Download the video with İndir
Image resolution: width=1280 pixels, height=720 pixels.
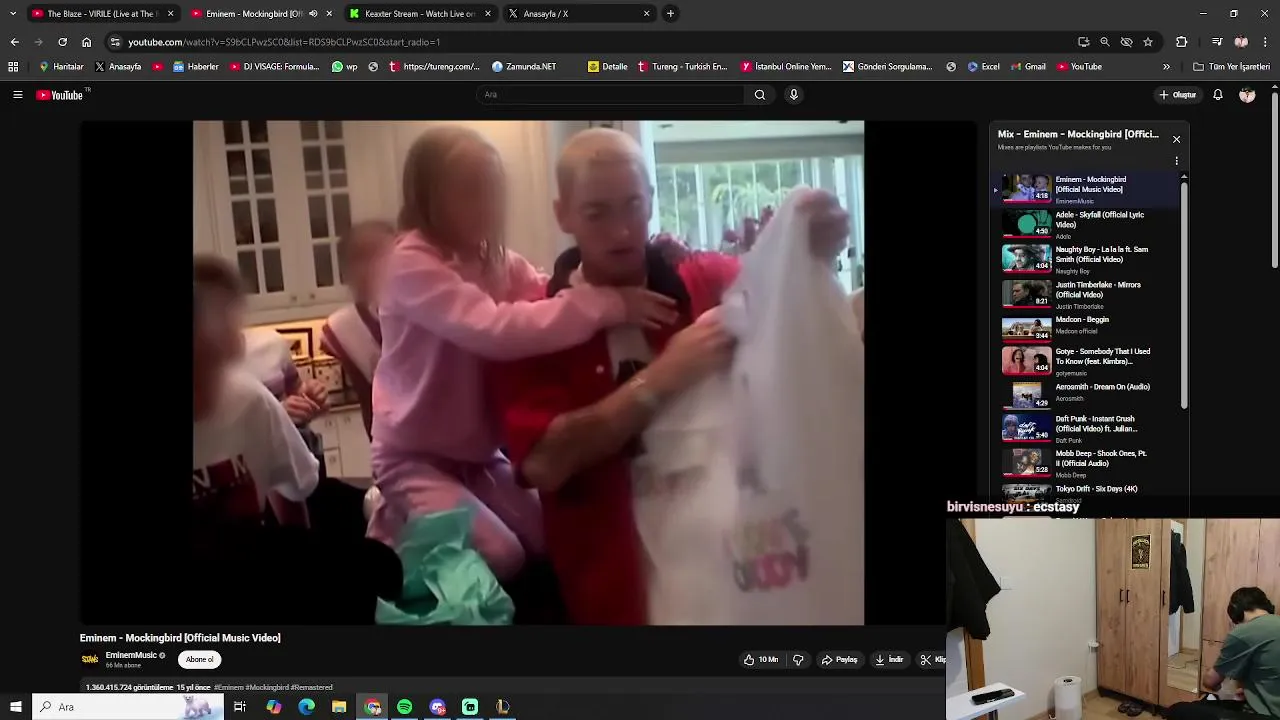pyautogui.click(x=889, y=660)
